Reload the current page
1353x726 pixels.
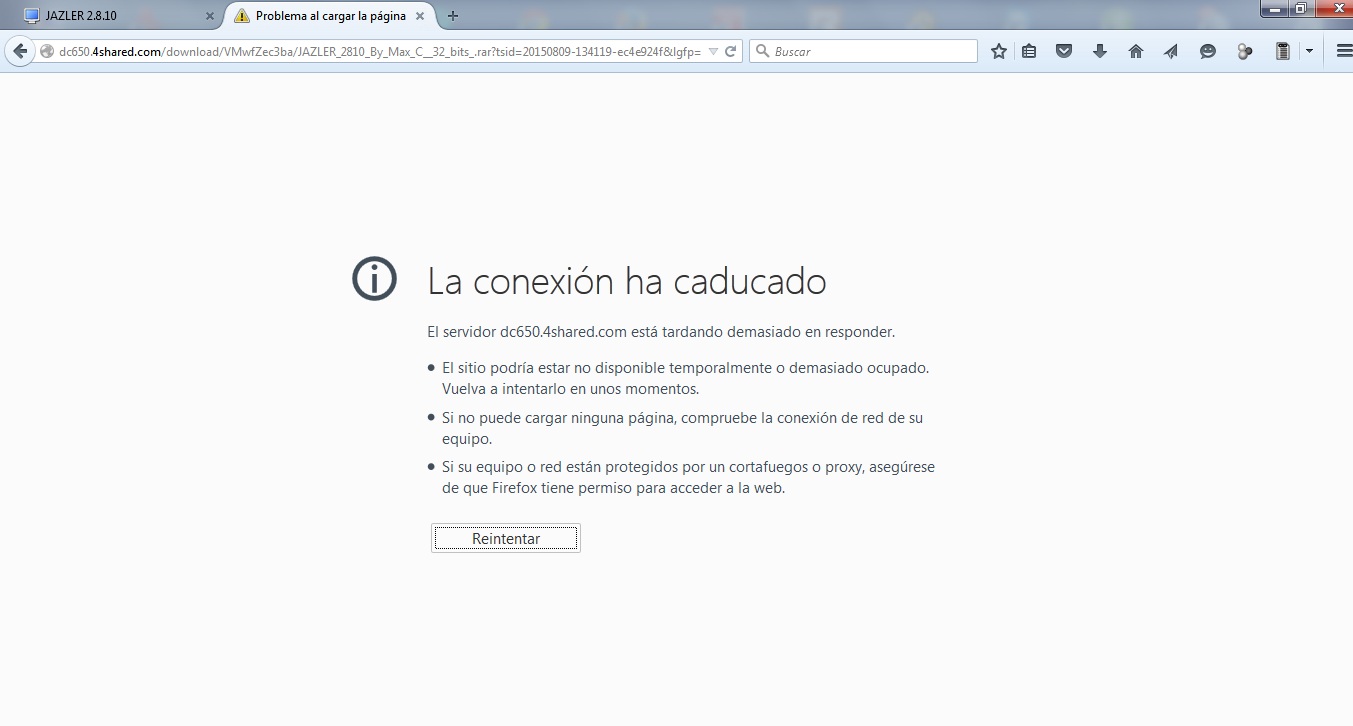pos(731,52)
